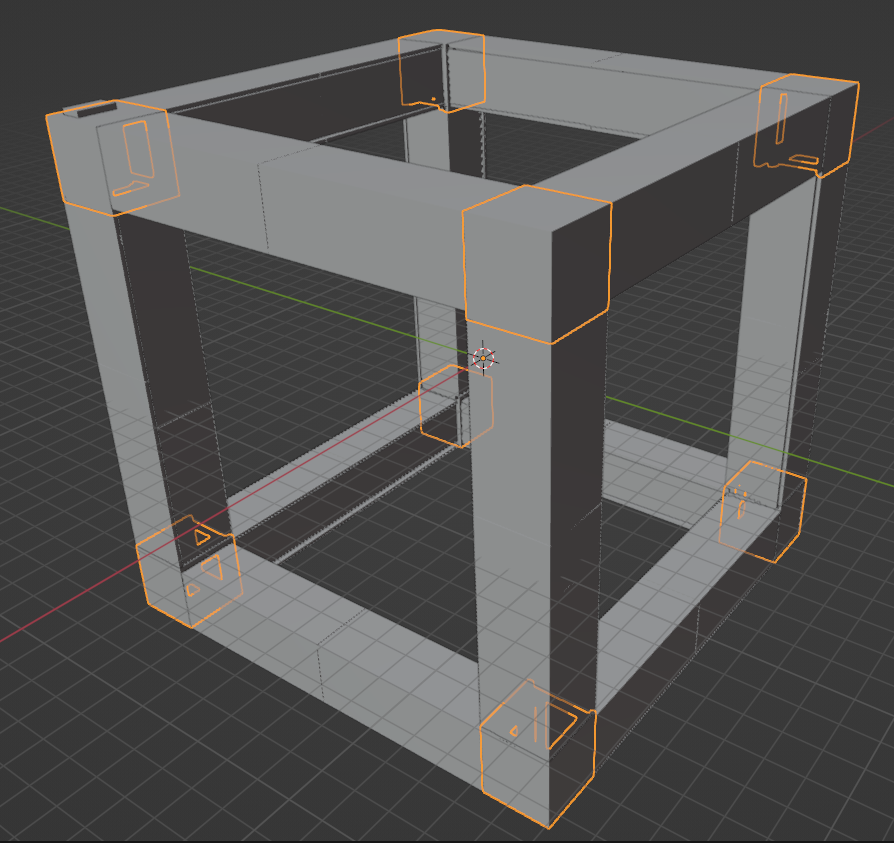Select rear bottom corner block beneath 3D cursor
This screenshot has height=843, width=894.
456,406
